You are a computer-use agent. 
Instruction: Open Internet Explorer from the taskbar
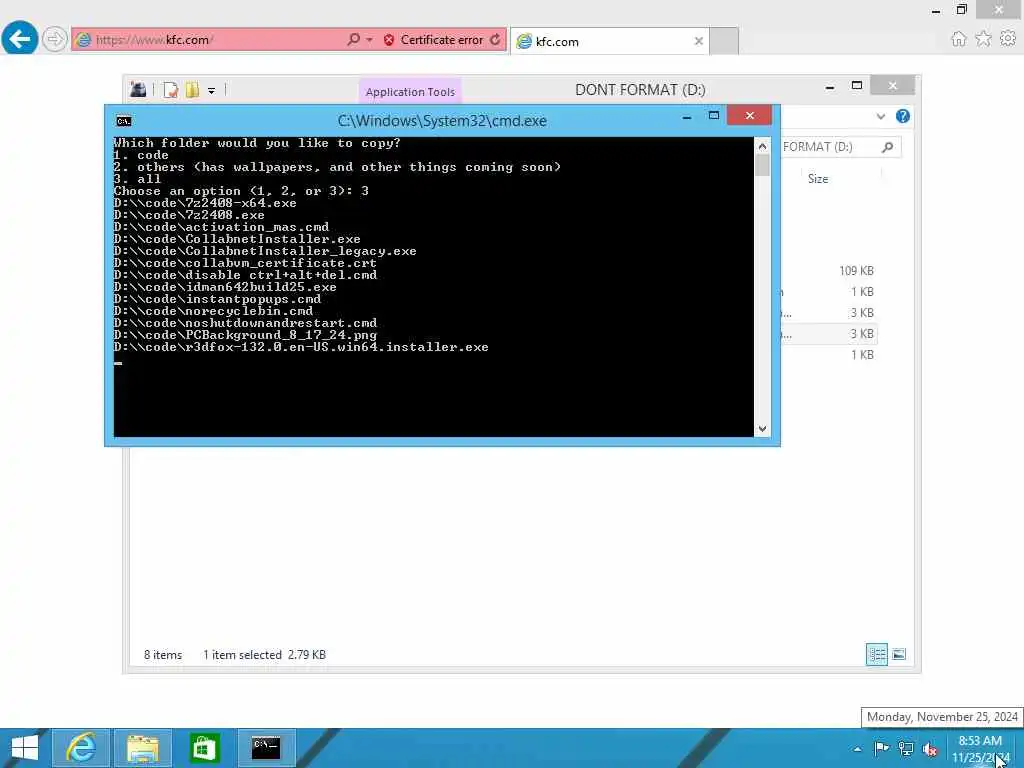click(80, 748)
